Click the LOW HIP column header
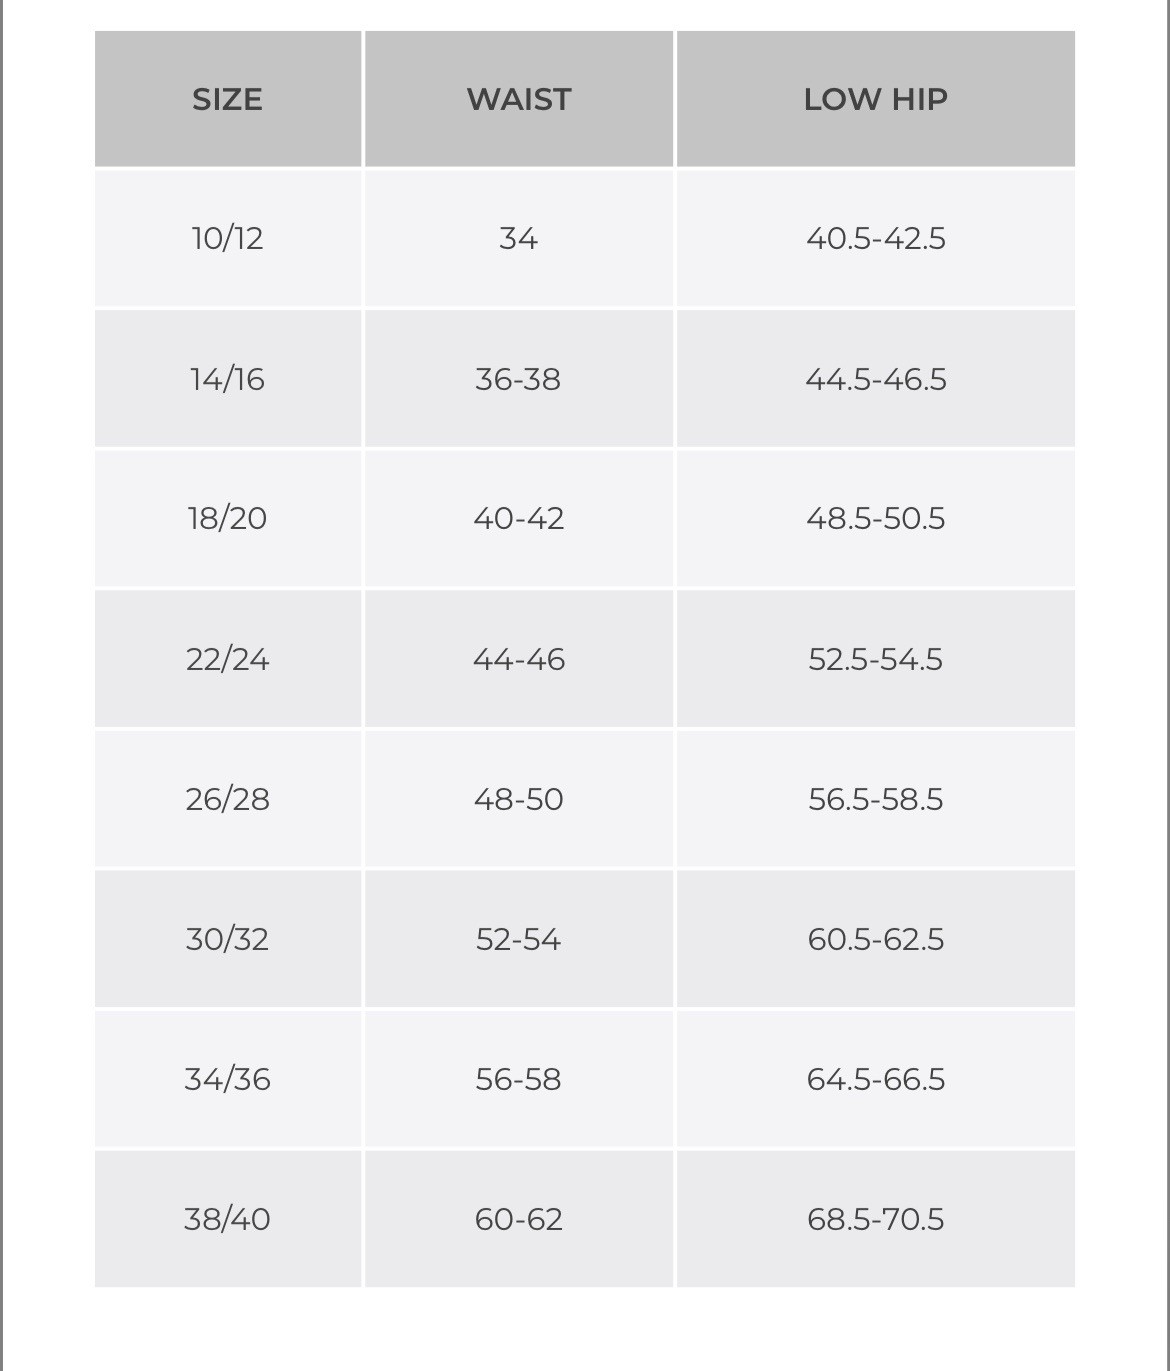The width and height of the screenshot is (1170, 1371). pyautogui.click(x=876, y=99)
